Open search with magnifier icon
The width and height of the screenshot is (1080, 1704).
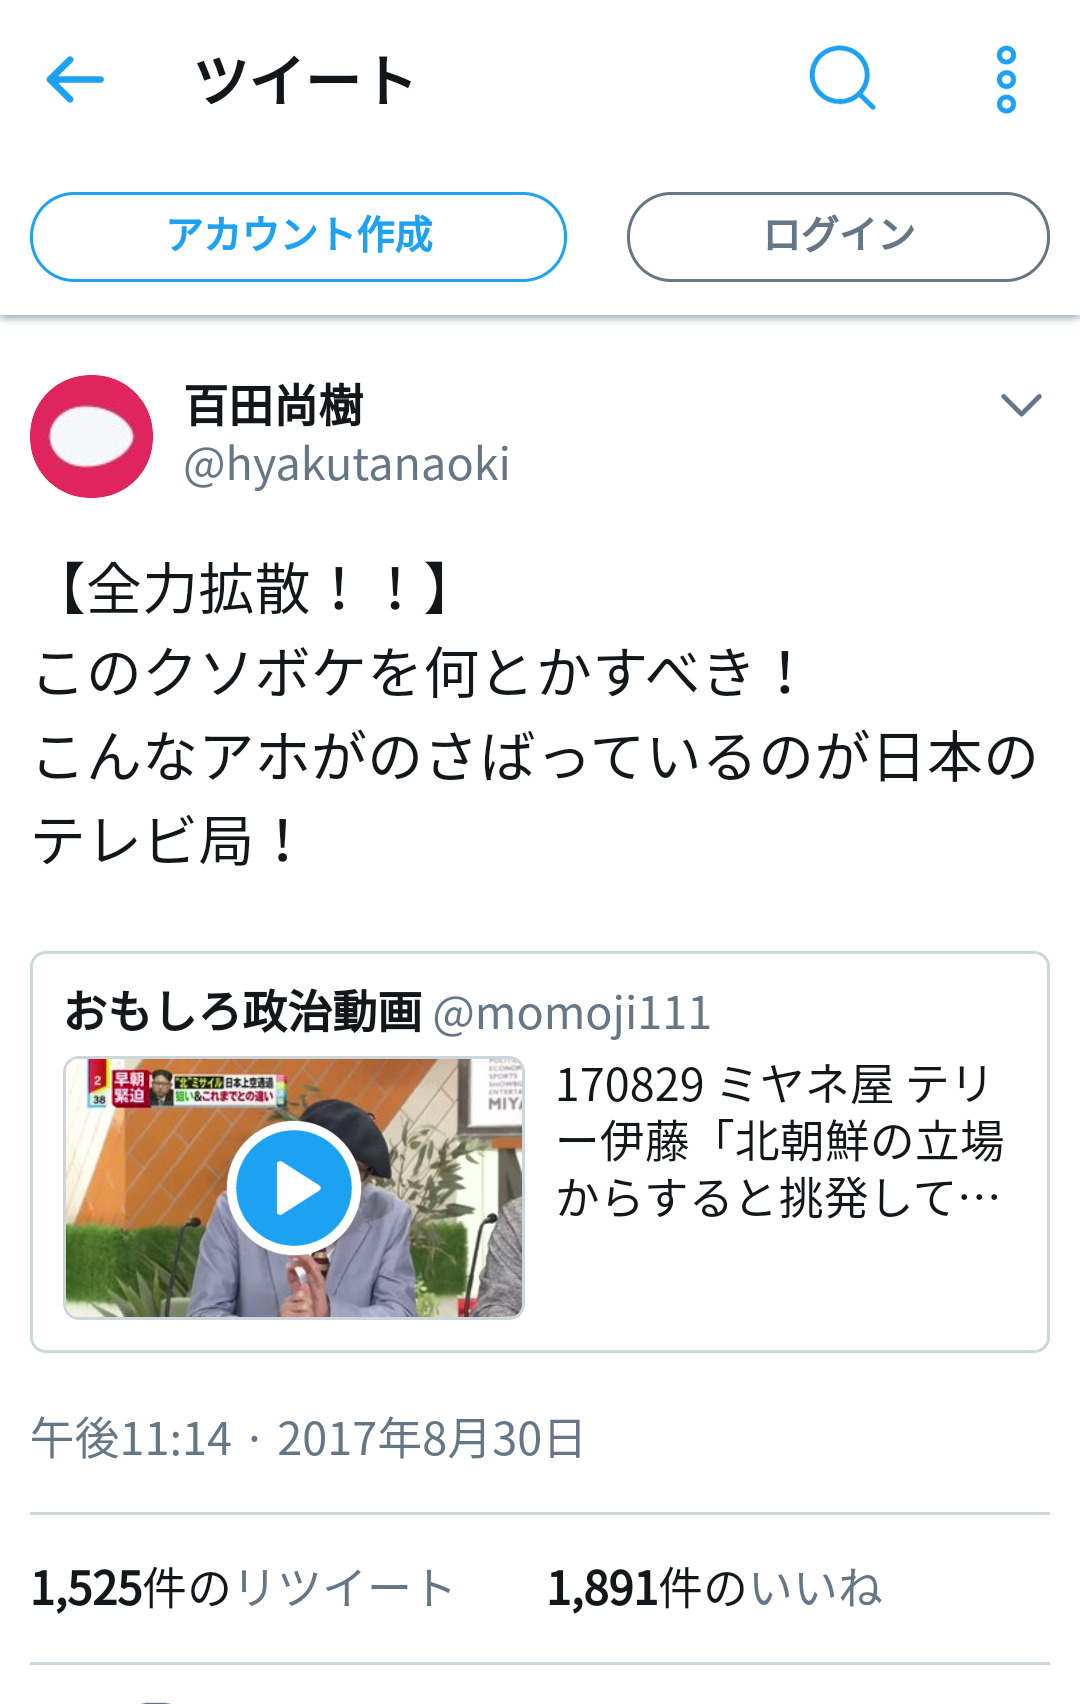coord(842,78)
